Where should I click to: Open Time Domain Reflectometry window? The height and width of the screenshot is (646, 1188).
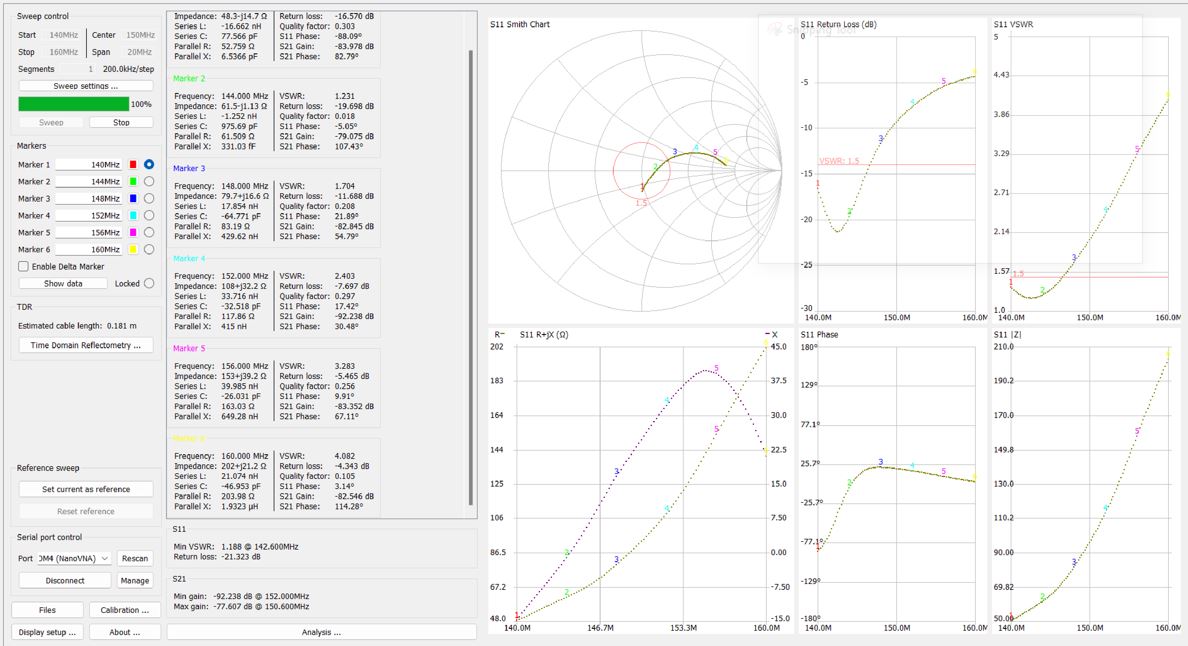86,345
